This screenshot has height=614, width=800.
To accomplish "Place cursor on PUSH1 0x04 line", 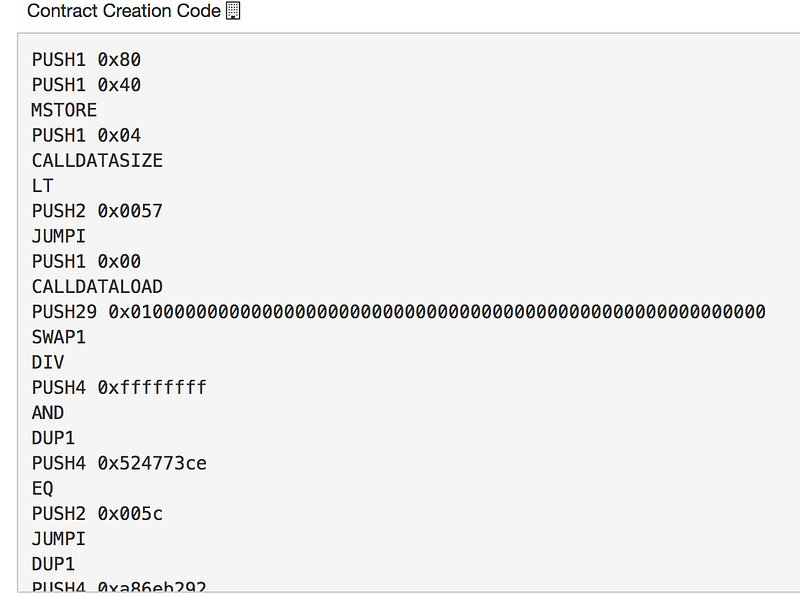I will (x=86, y=135).
